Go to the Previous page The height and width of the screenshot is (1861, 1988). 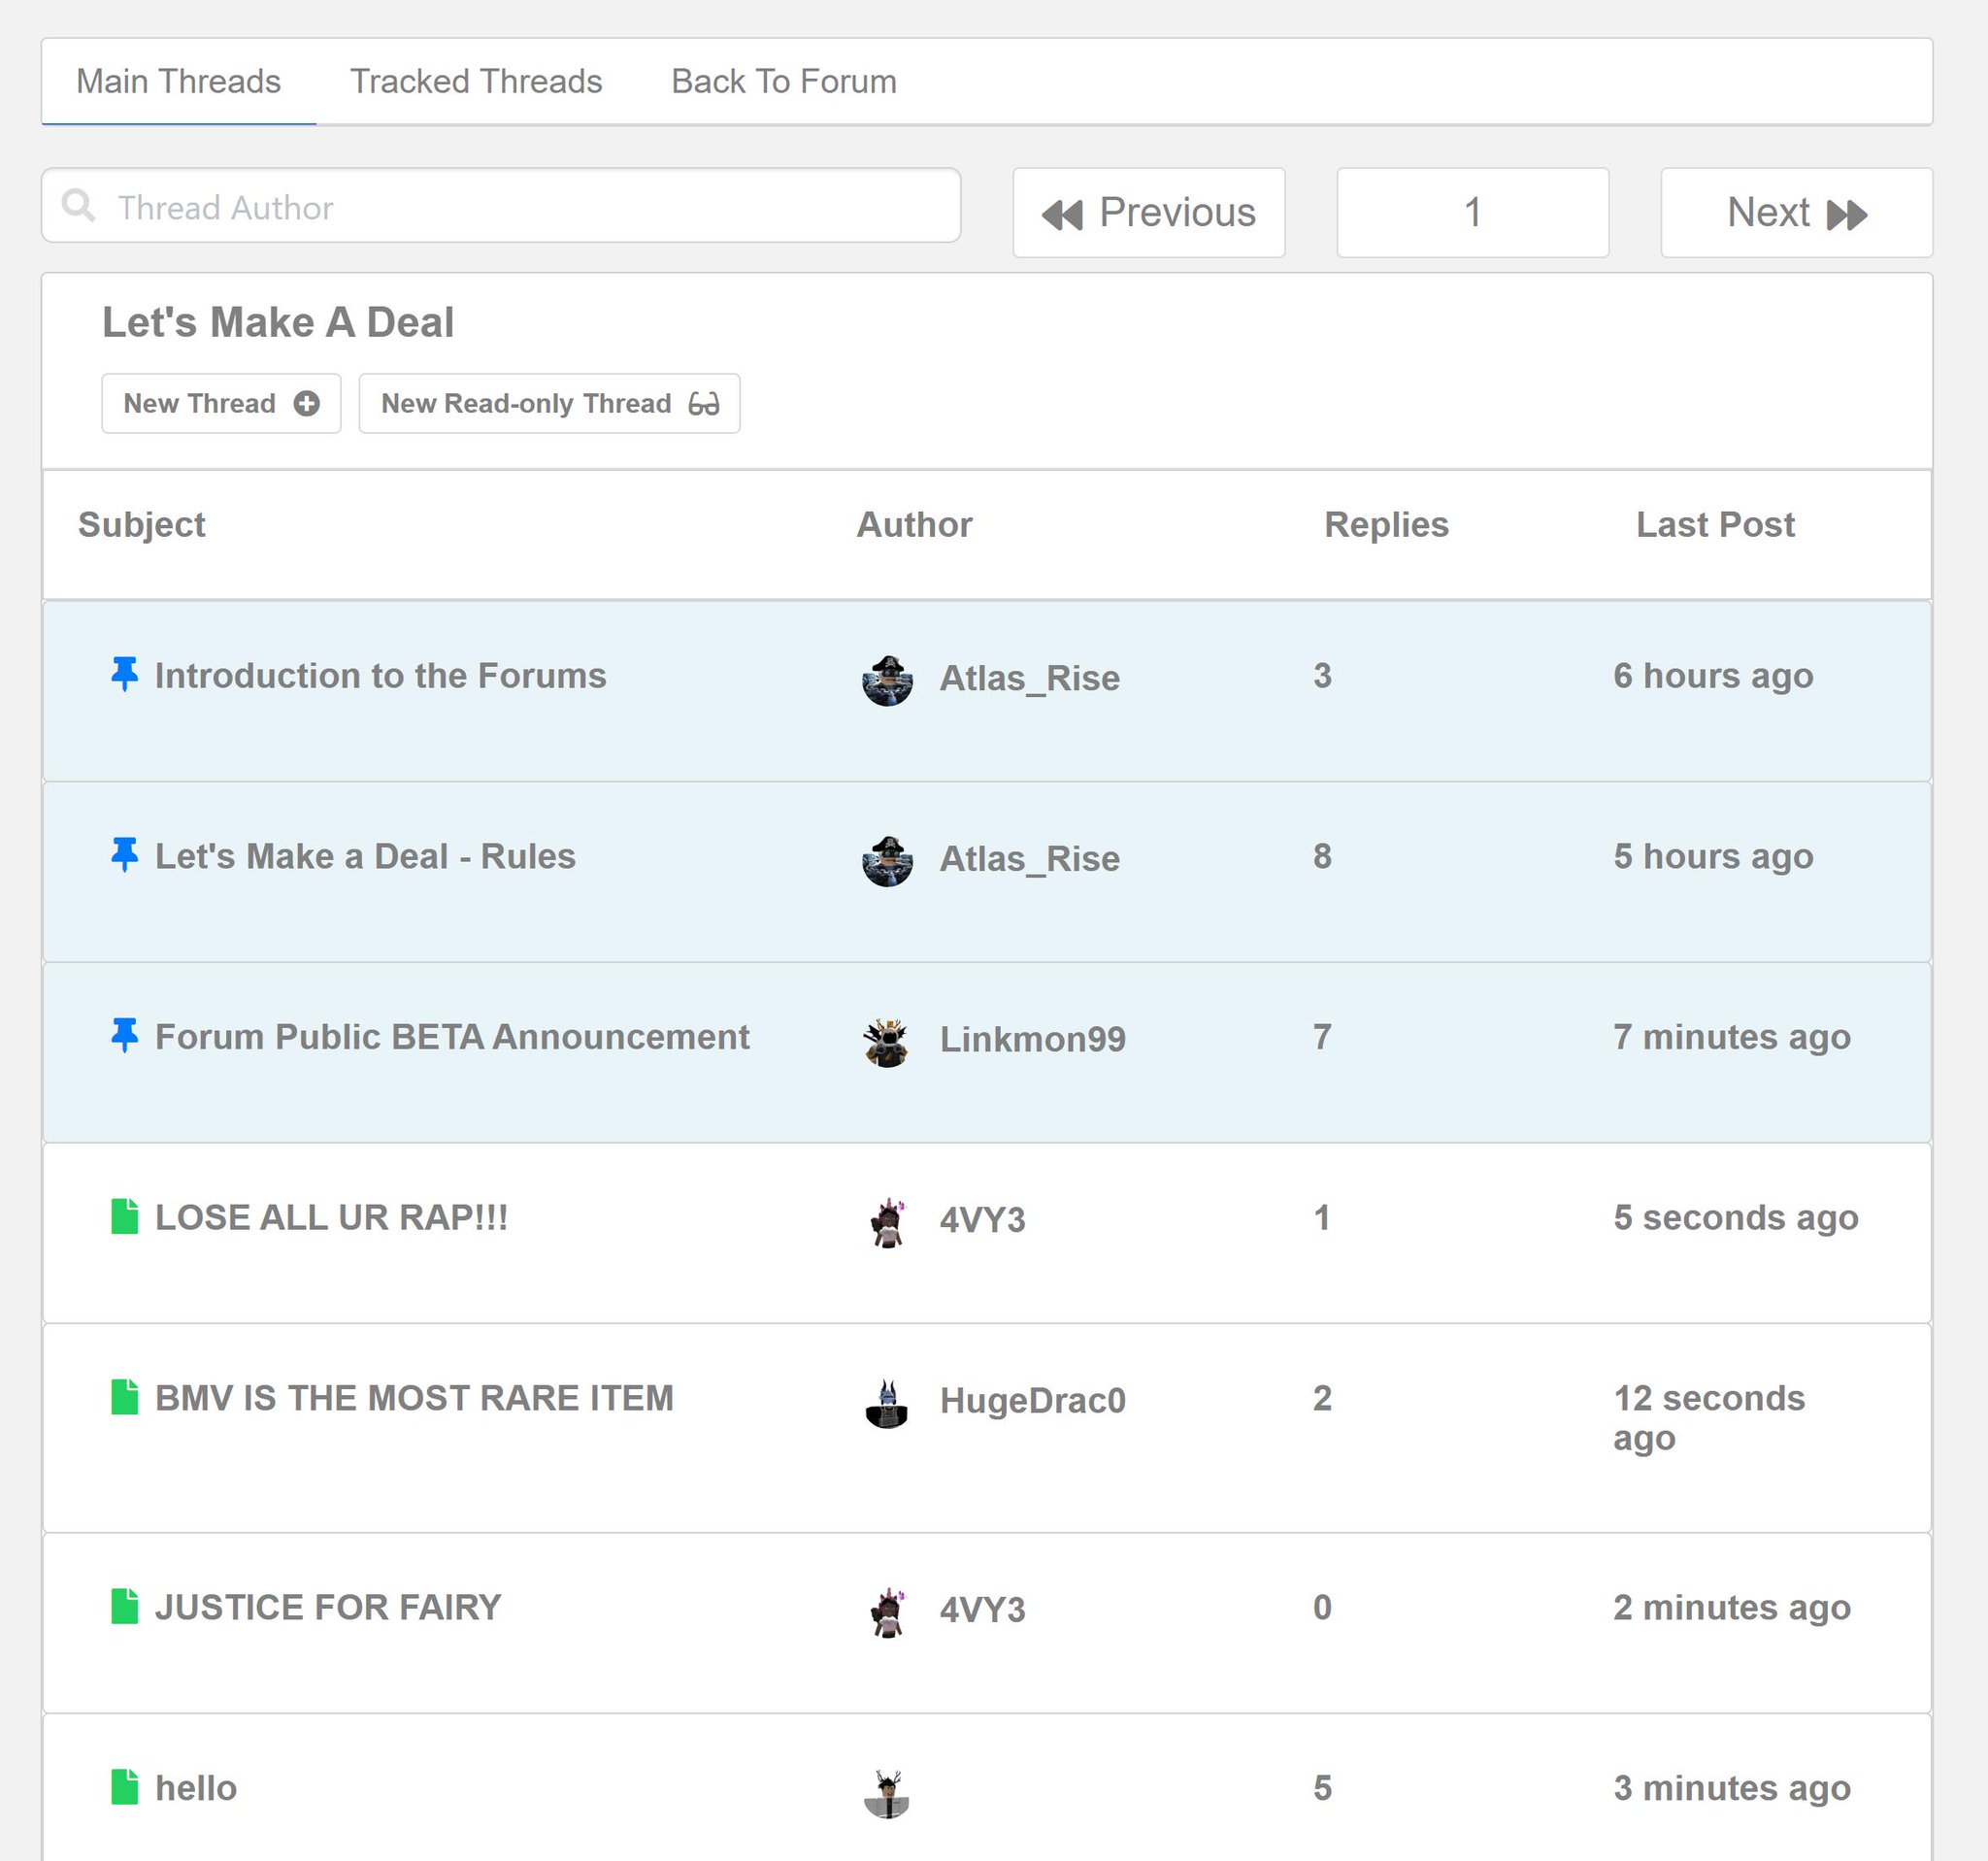pyautogui.click(x=1148, y=213)
